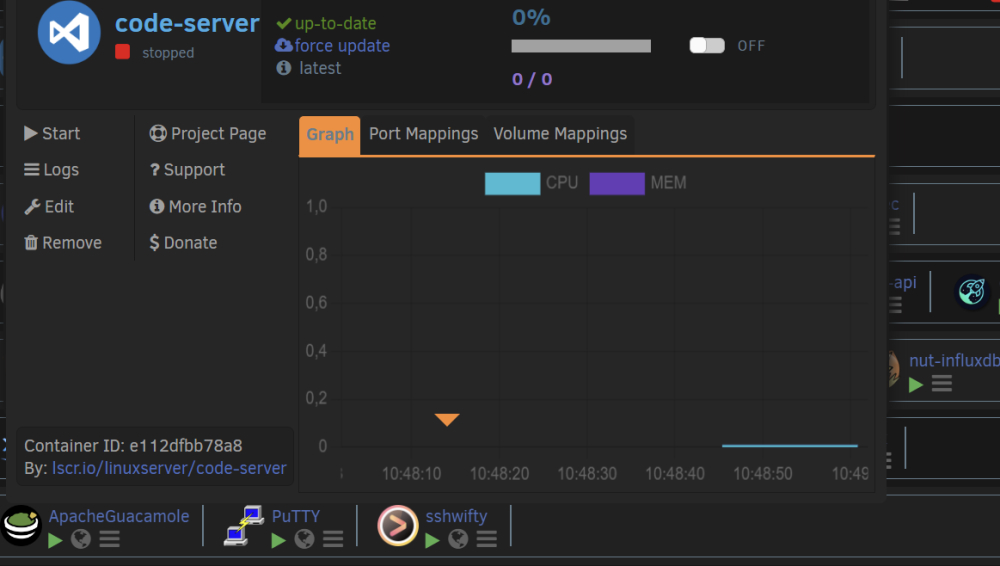Click the PuTTY computers logo icon
Viewport: 1000px width, 566px height.
[x=244, y=526]
